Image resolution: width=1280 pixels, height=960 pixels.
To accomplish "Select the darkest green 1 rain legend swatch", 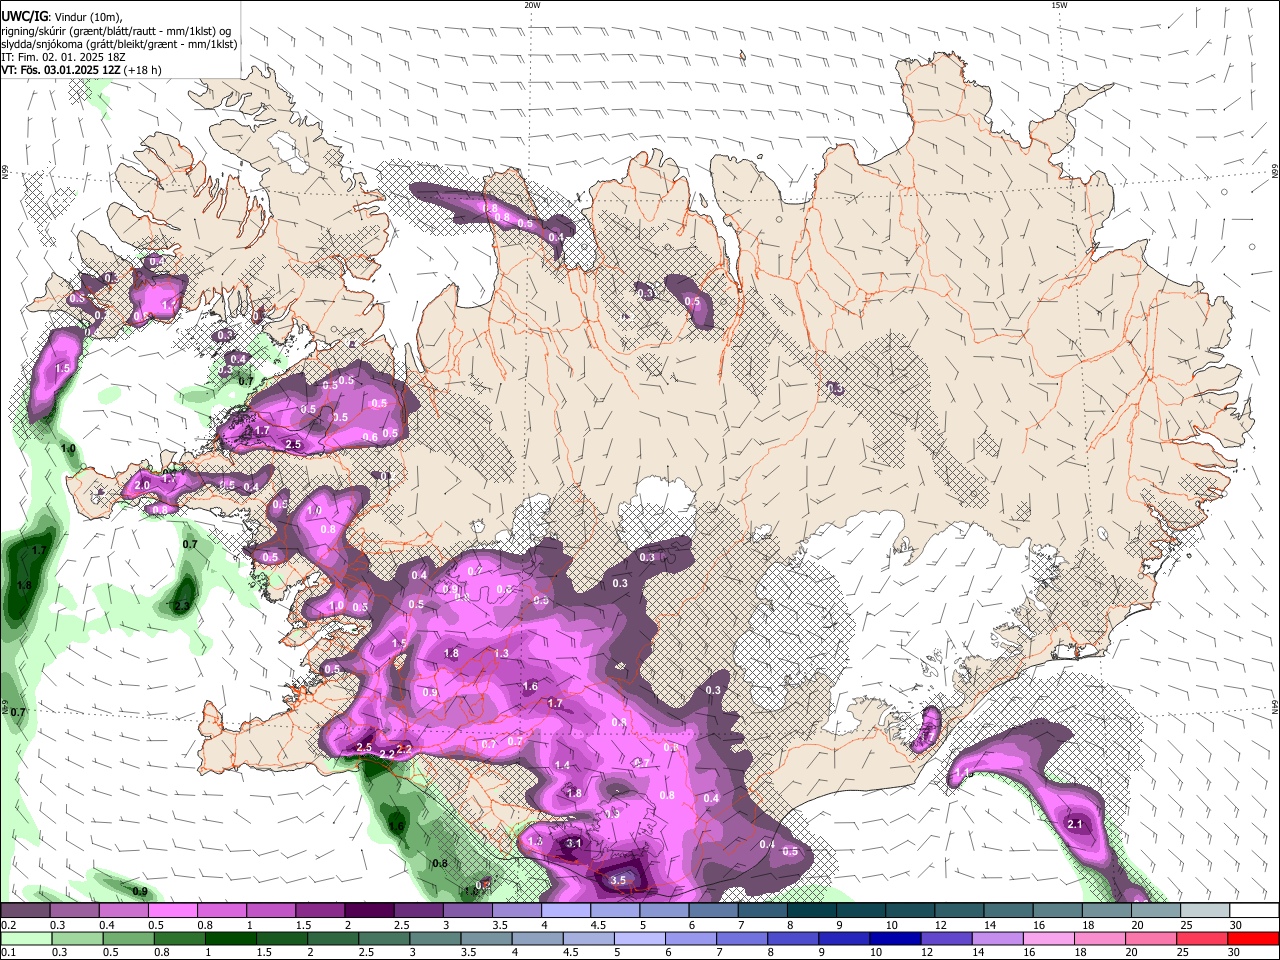I will [x=230, y=939].
